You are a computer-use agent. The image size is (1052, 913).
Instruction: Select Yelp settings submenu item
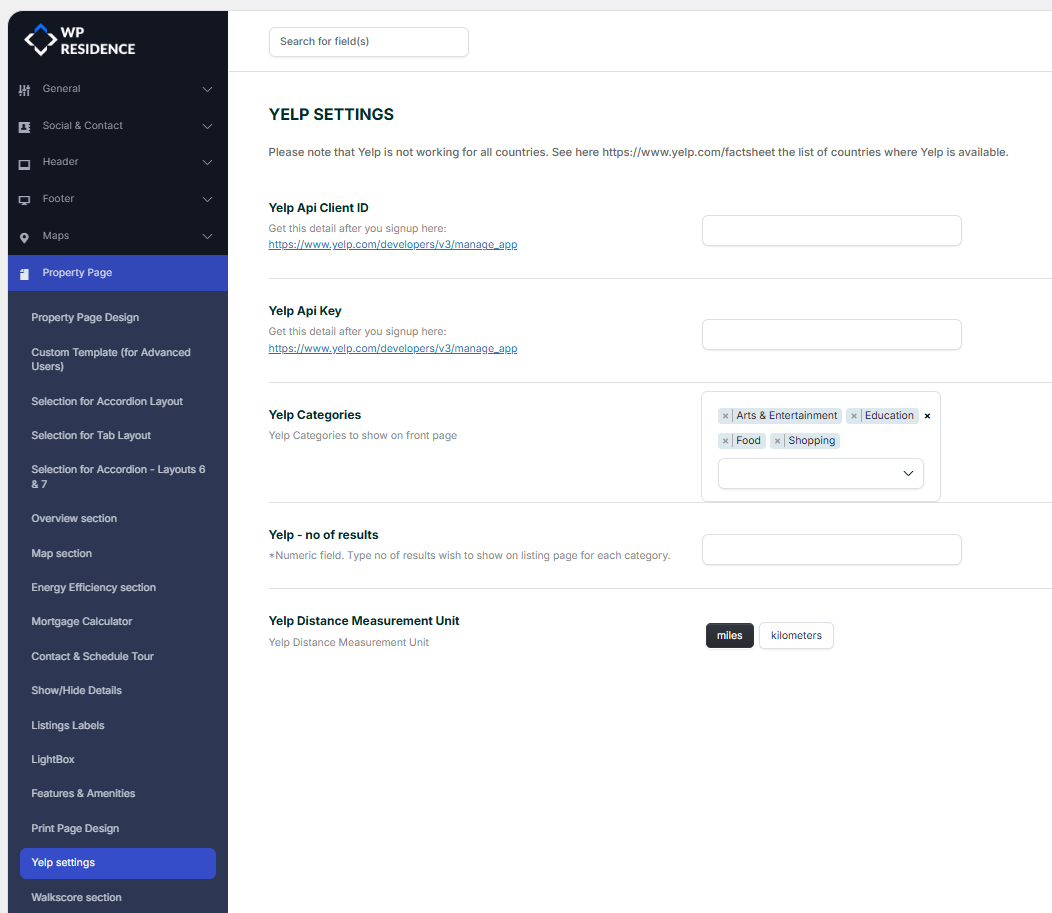pyautogui.click(x=117, y=863)
